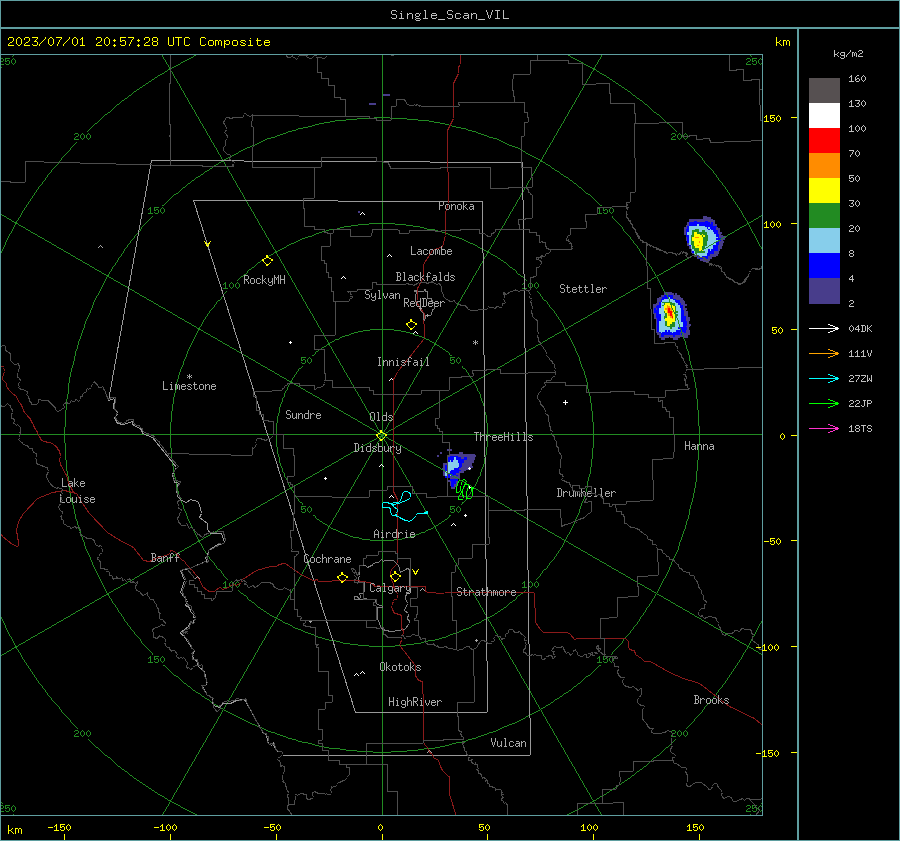Click the ThreeHills city label
The height and width of the screenshot is (841, 900).
pos(503,437)
